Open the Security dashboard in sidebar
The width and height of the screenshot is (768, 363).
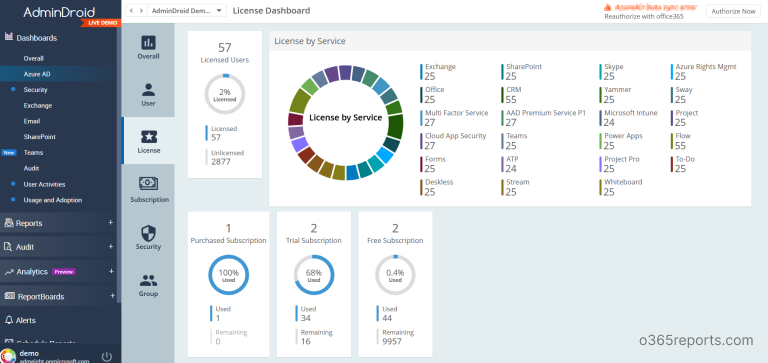point(35,90)
